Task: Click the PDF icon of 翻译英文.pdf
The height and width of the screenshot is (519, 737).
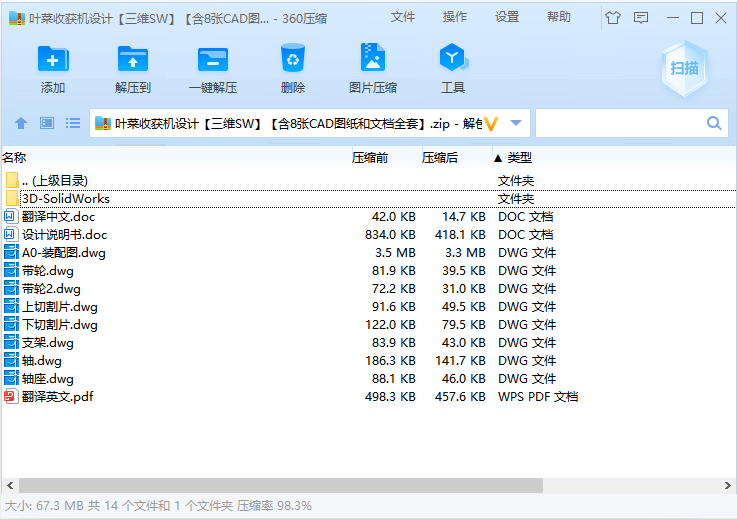Action: pos(11,396)
